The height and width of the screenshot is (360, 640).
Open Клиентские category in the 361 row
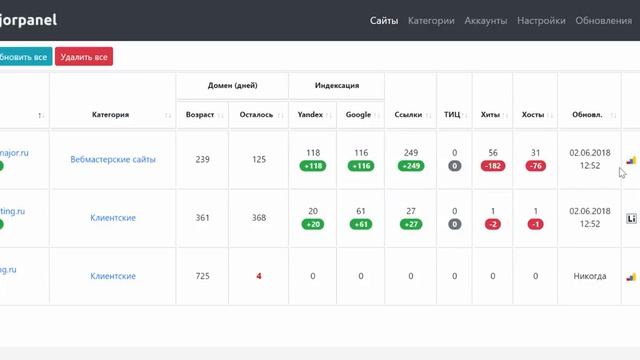click(113, 218)
